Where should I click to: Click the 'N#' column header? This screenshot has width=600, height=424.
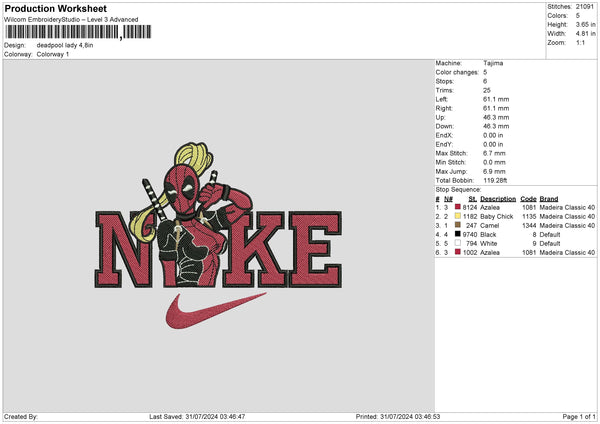(x=448, y=199)
